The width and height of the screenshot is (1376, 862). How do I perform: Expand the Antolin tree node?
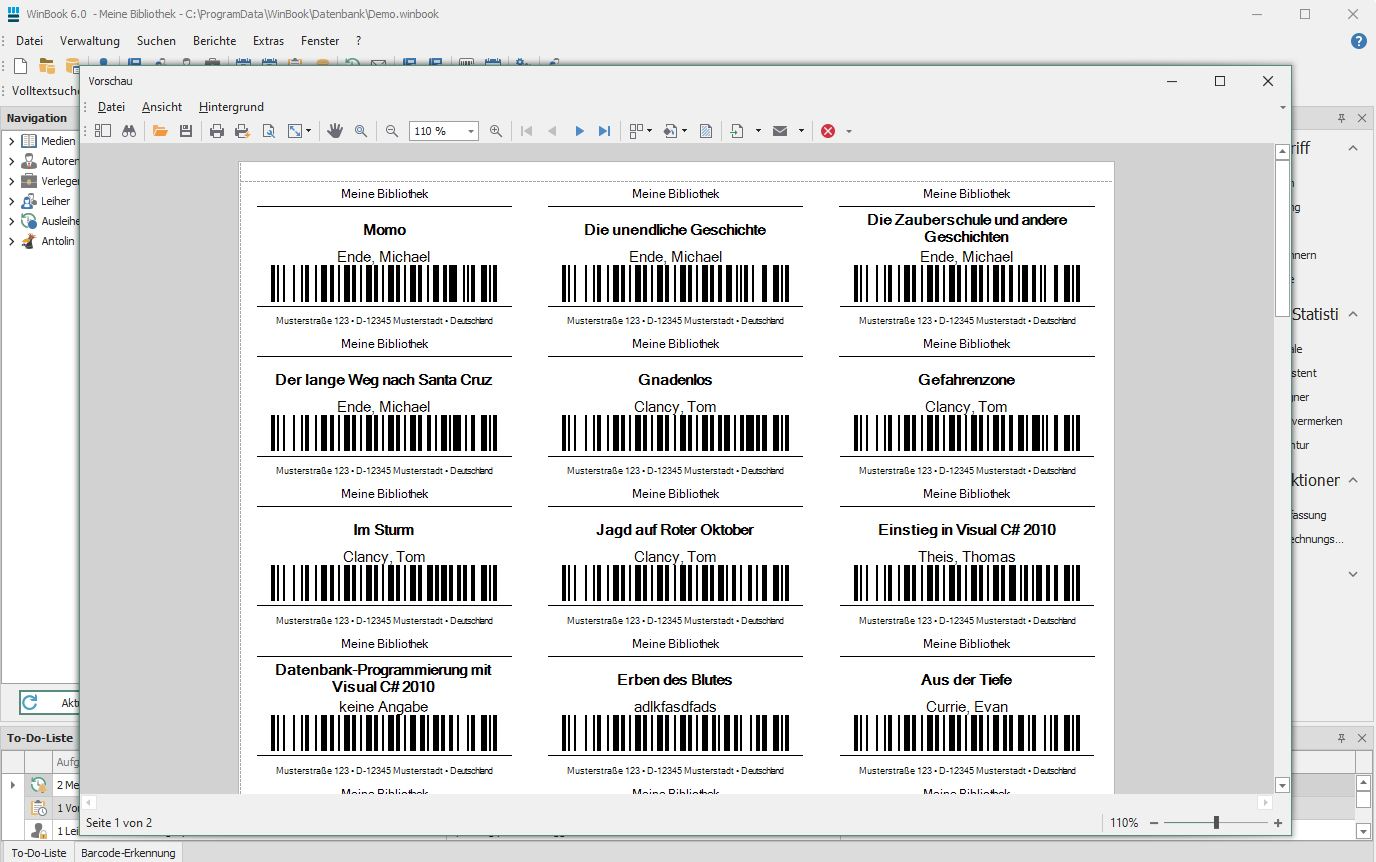click(11, 241)
